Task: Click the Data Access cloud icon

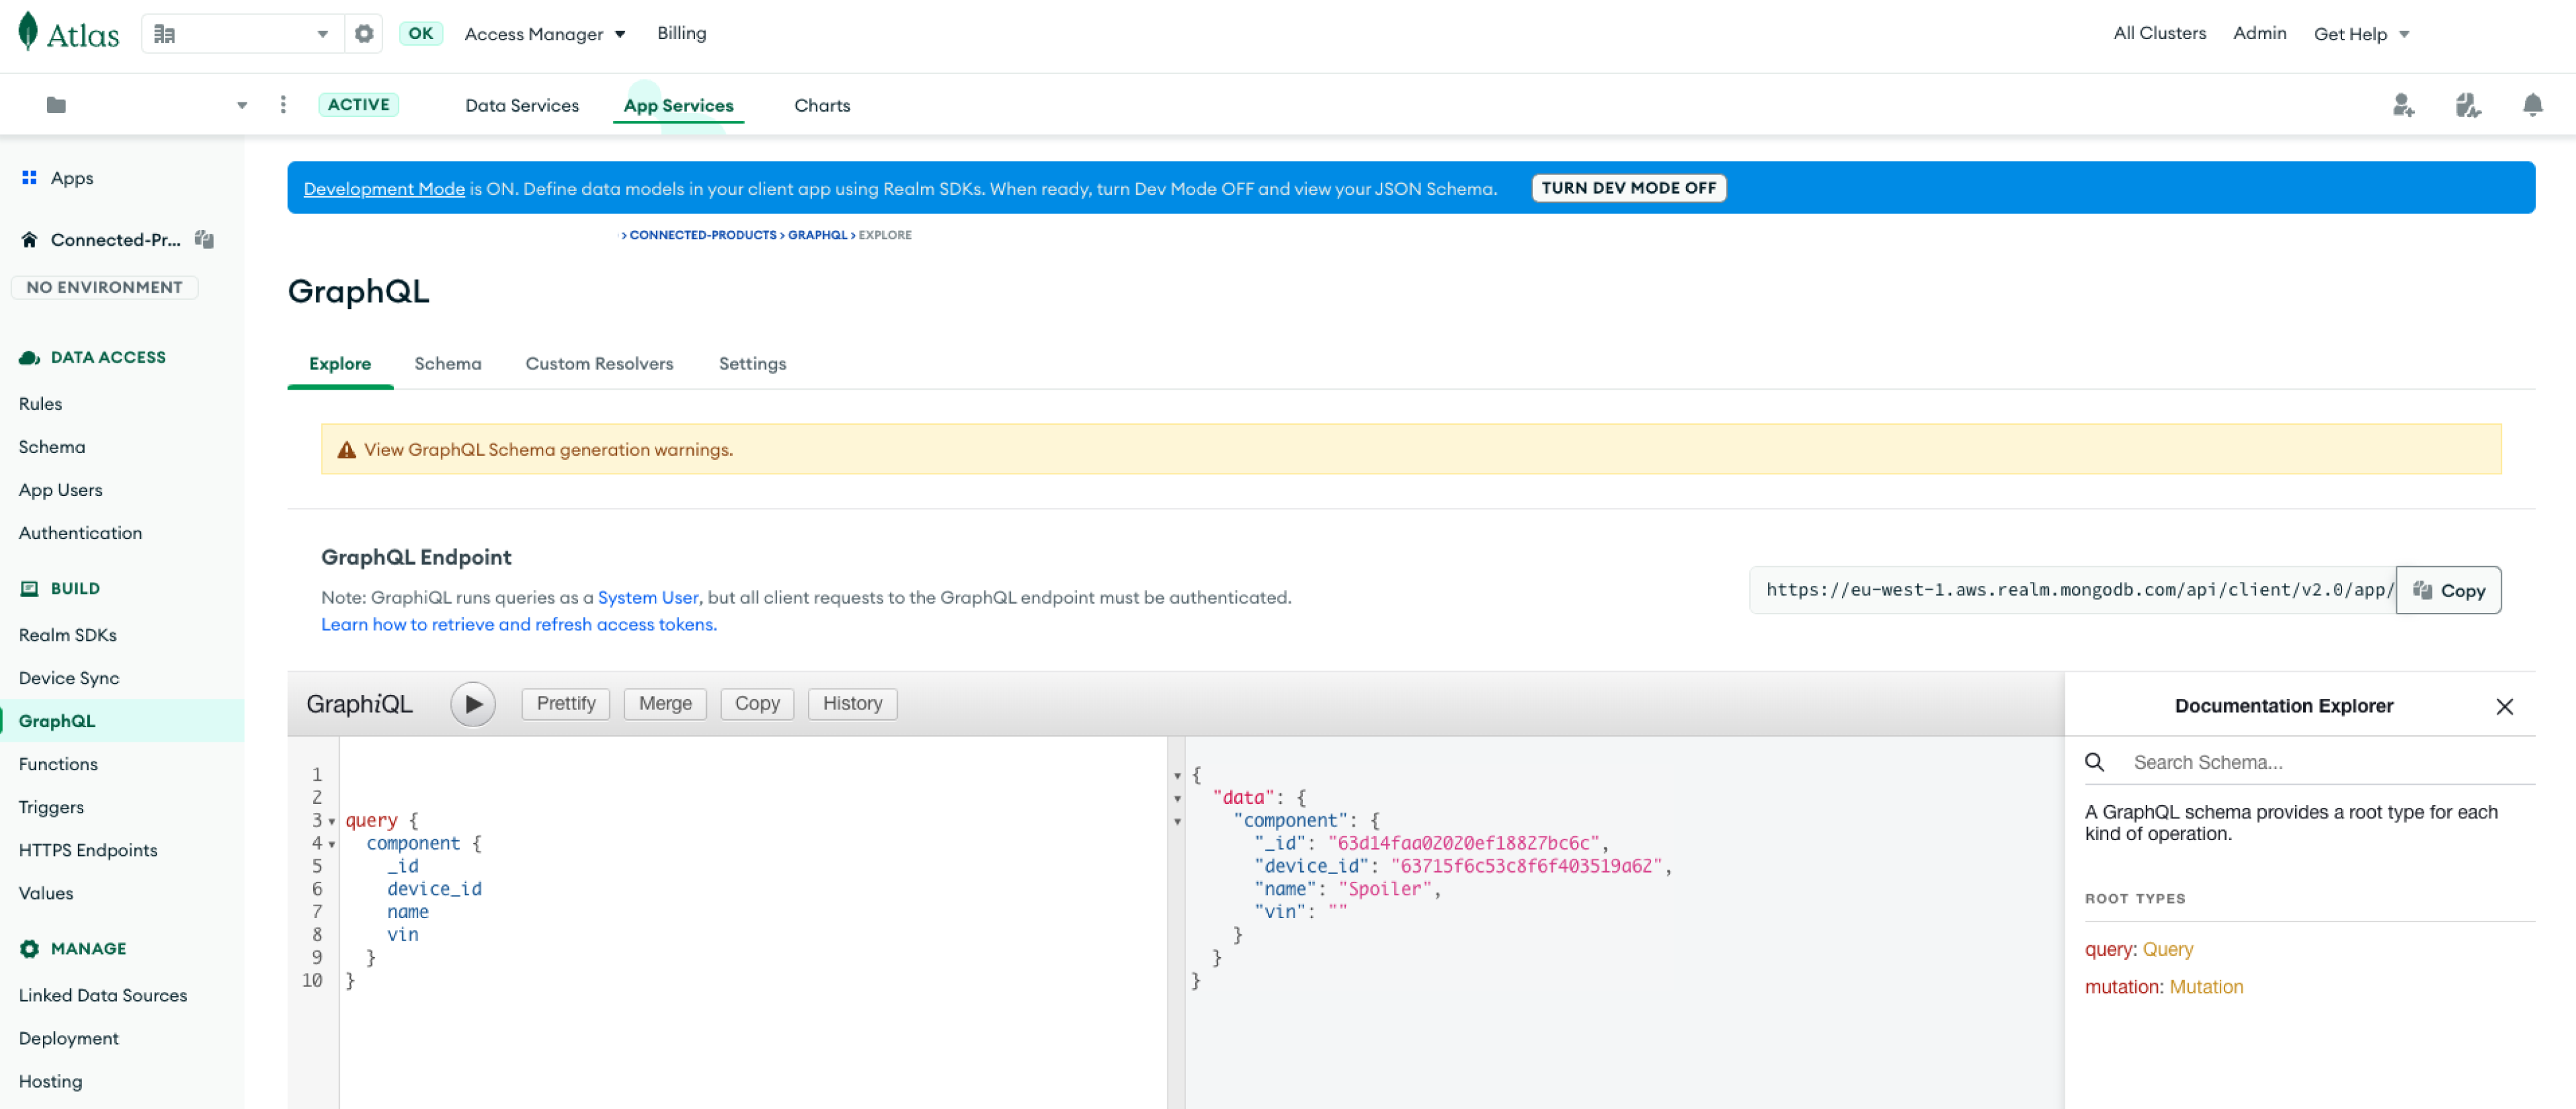Action: (x=29, y=357)
